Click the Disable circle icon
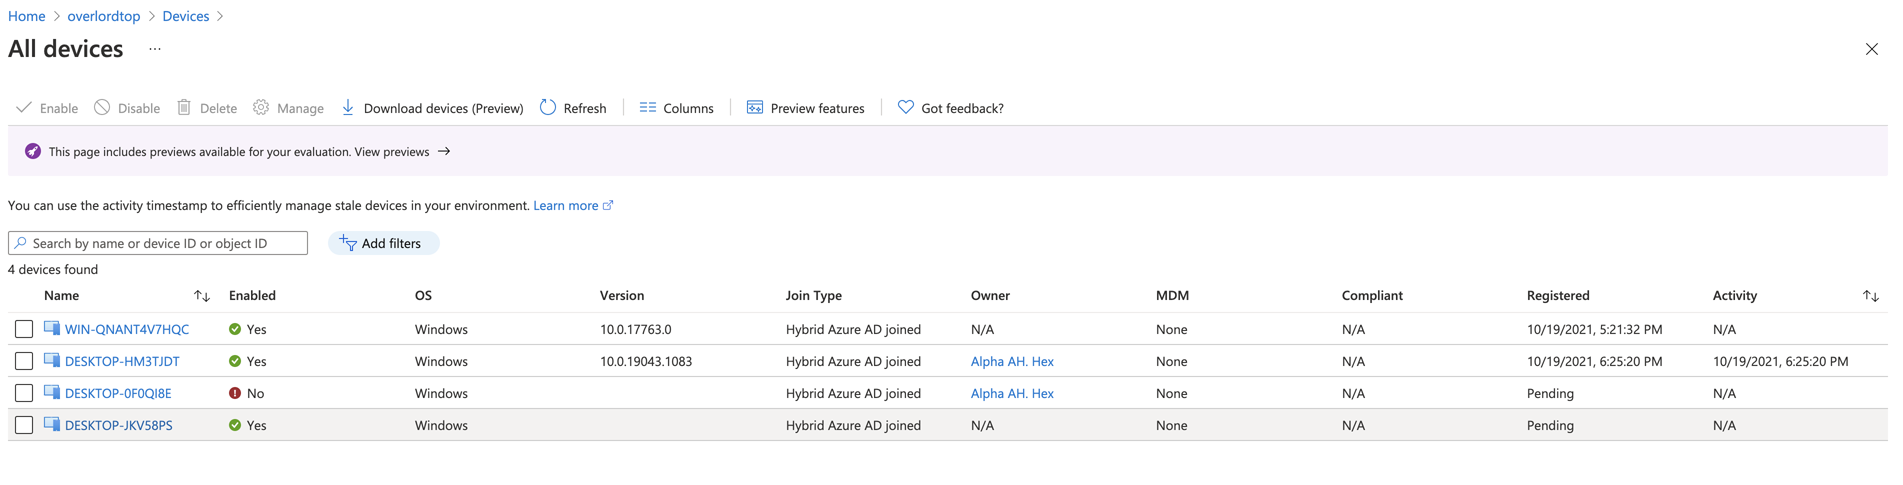This screenshot has height=485, width=1903. pos(102,107)
